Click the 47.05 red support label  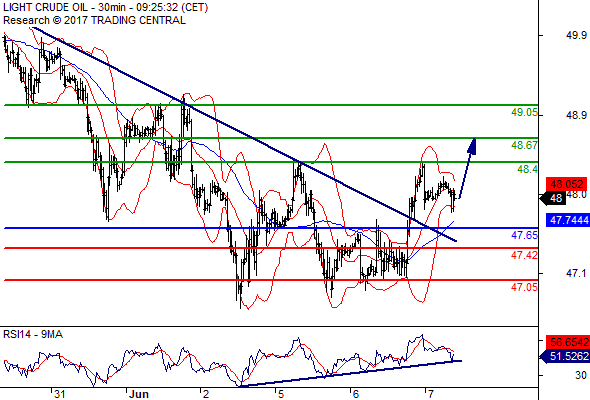click(x=524, y=287)
